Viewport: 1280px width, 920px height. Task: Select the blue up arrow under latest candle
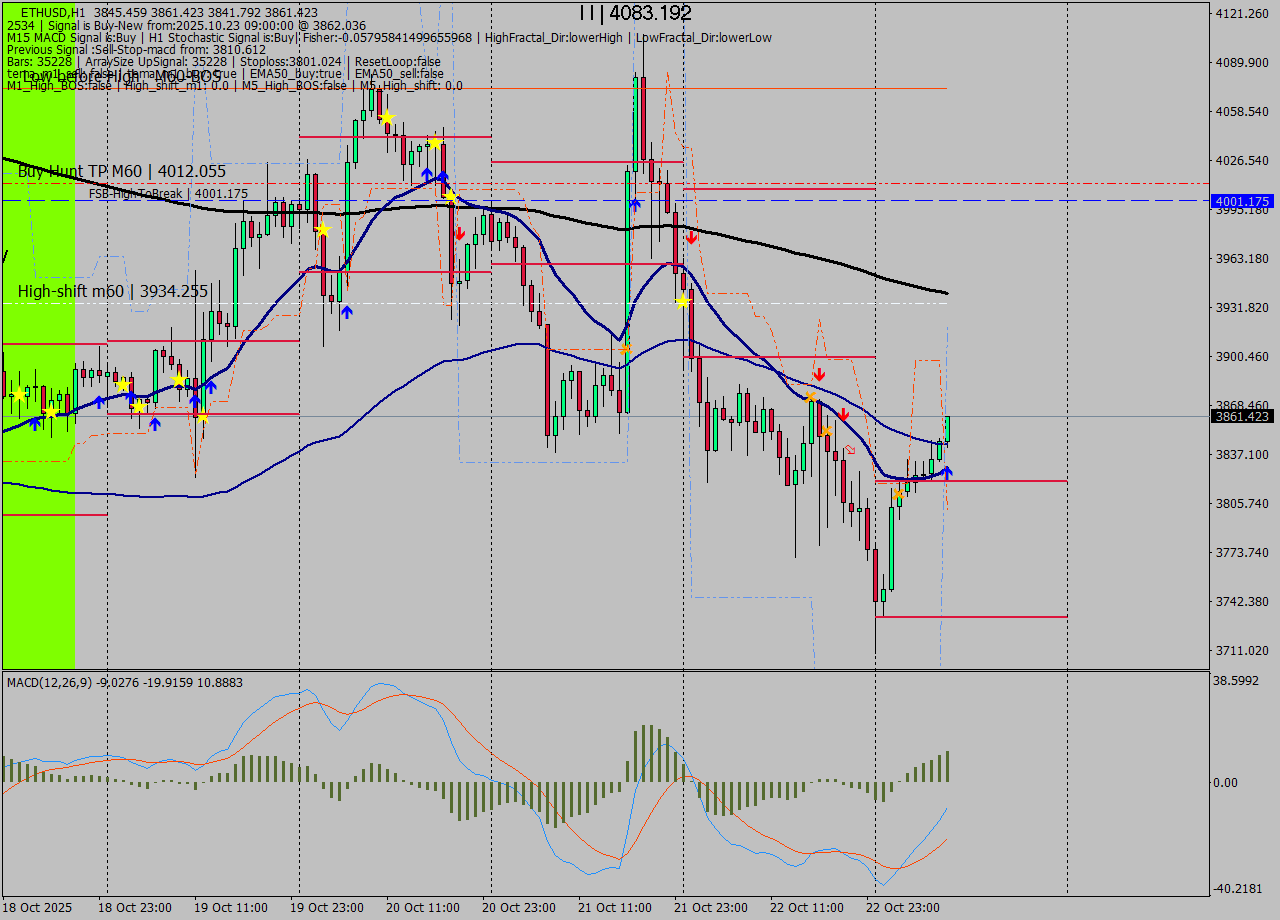pyautogui.click(x=946, y=471)
